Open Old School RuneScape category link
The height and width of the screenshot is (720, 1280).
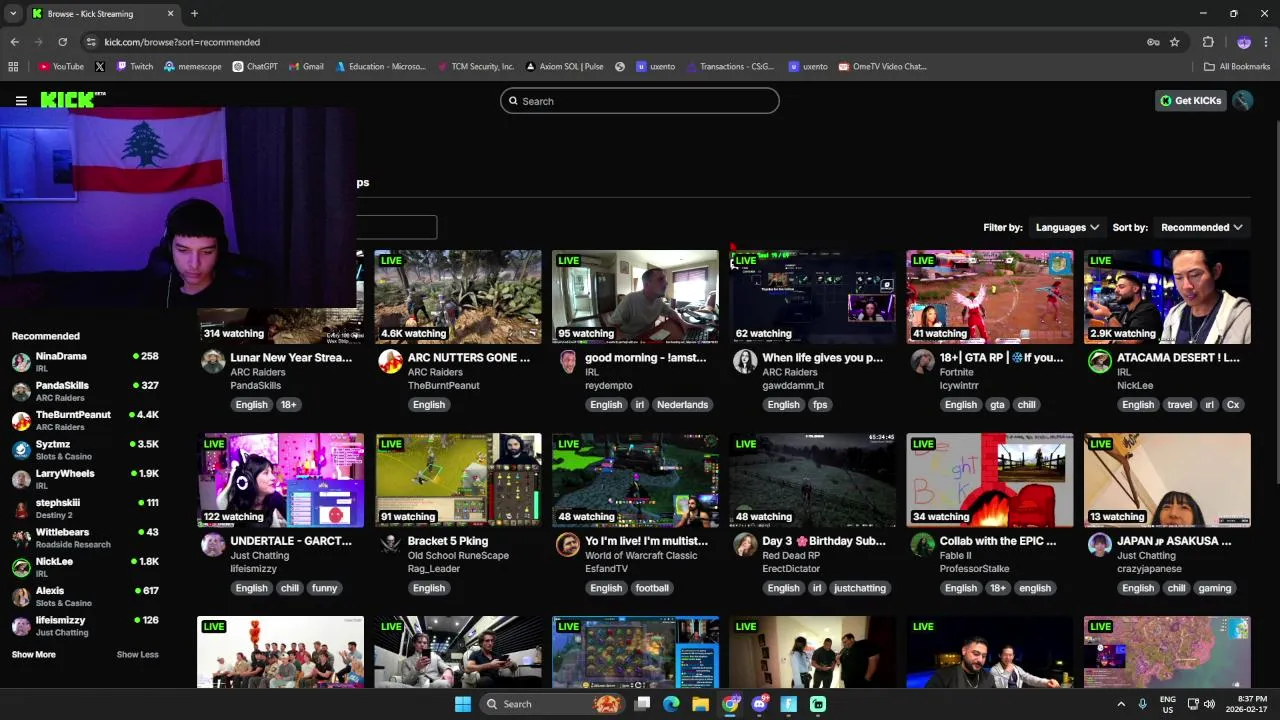[x=458, y=556]
